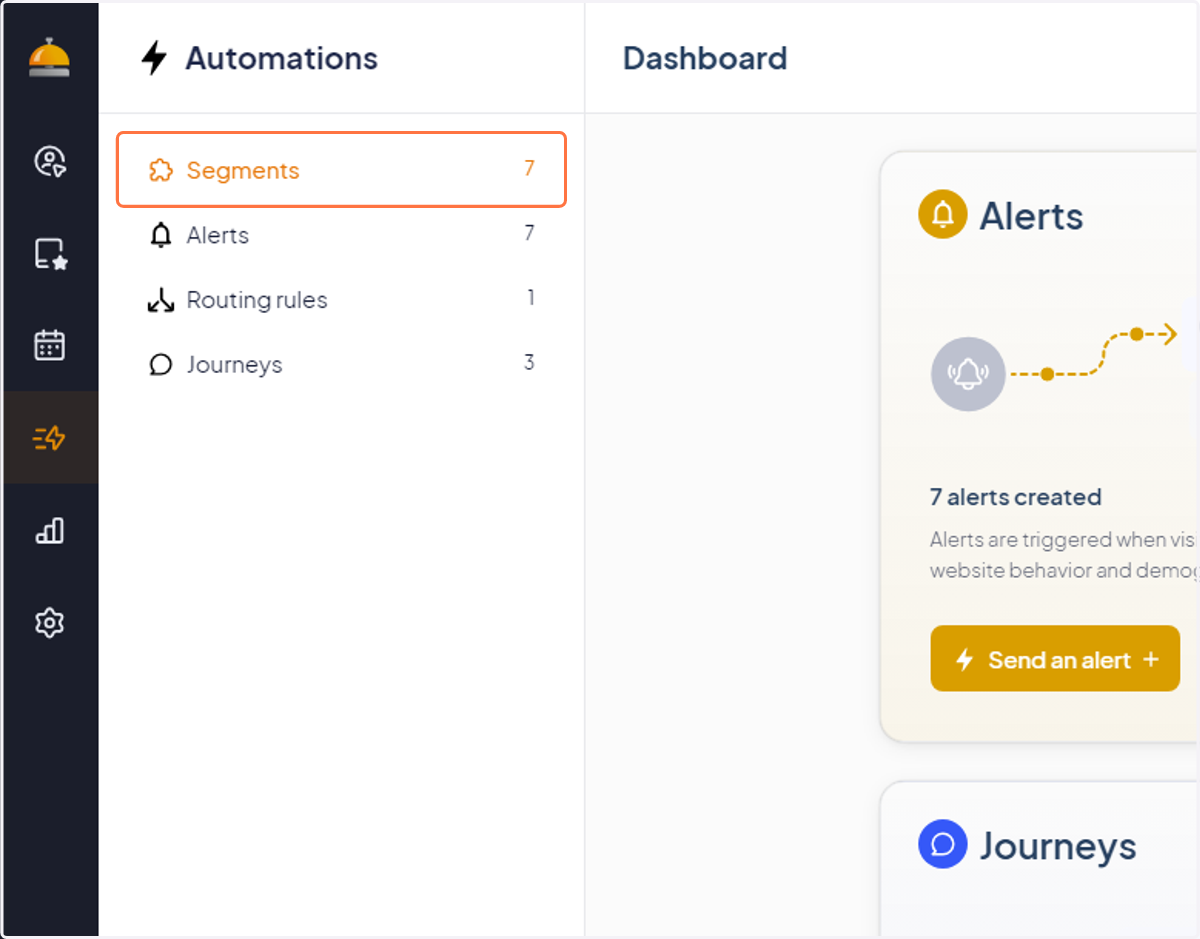Viewport: 1200px width, 939px height.
Task: Click the Journeys count 3
Action: coord(529,362)
